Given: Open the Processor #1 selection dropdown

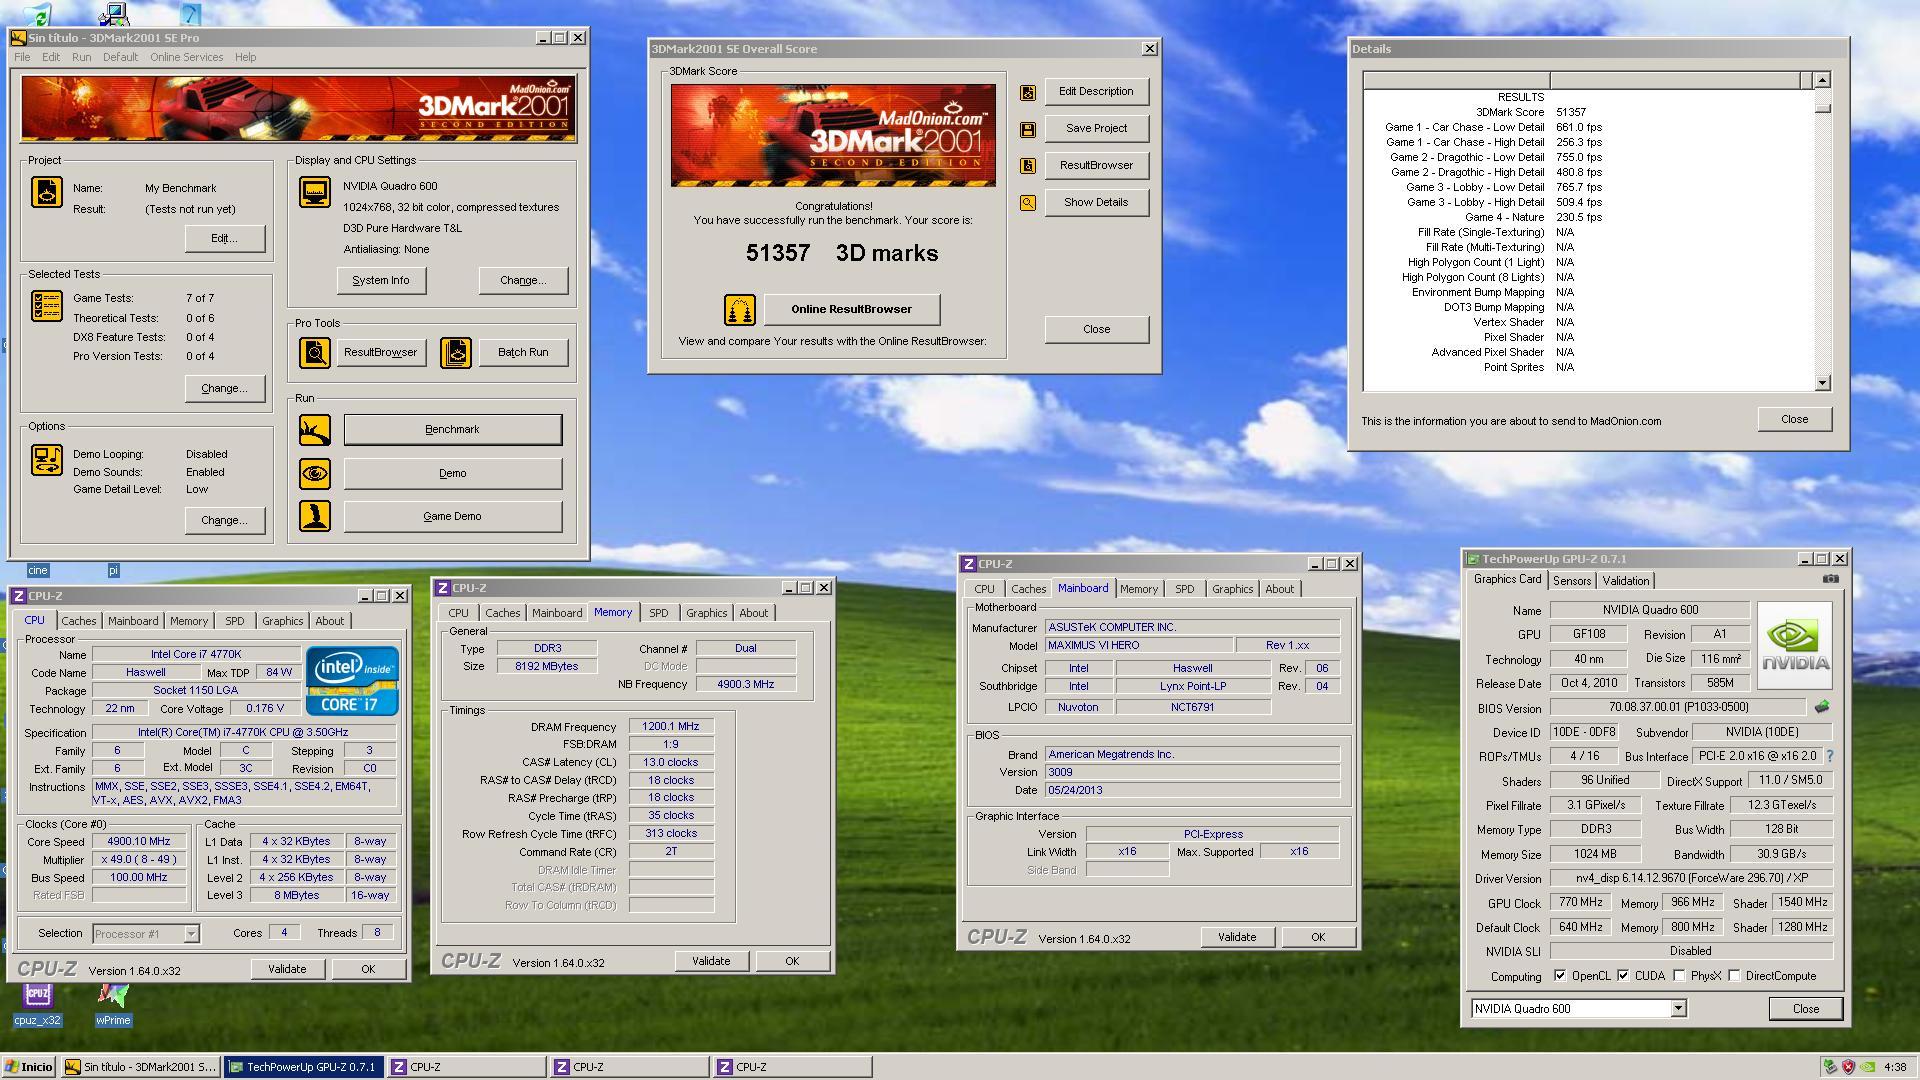Looking at the screenshot, I should click(x=191, y=934).
